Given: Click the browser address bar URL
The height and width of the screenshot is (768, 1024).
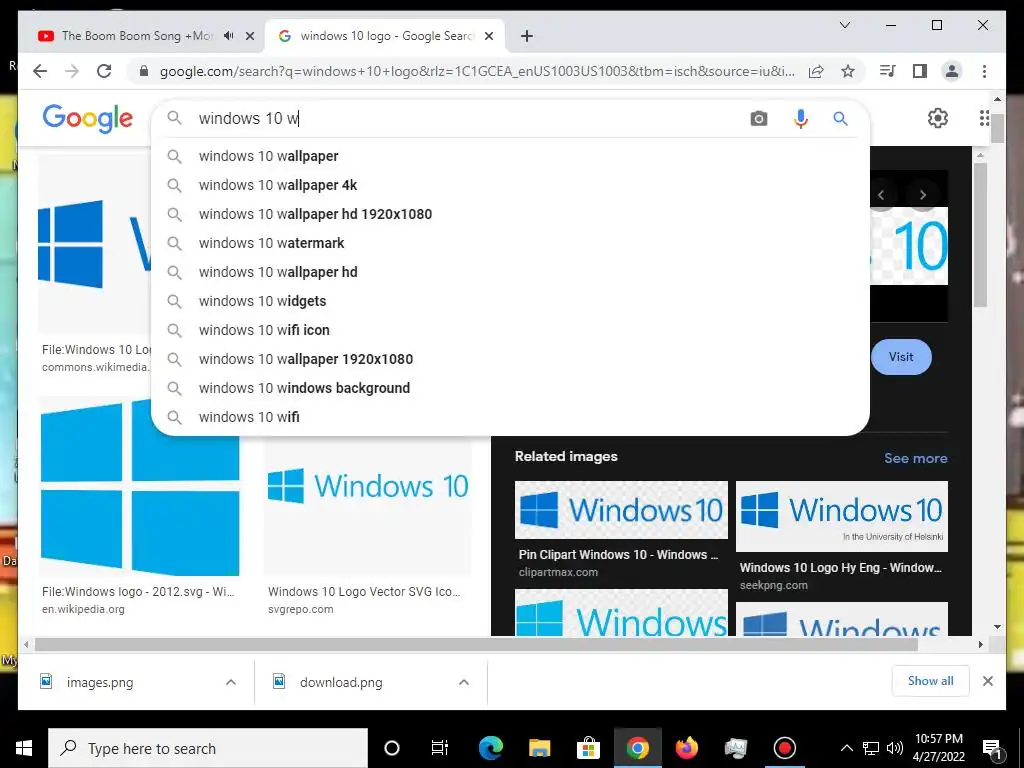Looking at the screenshot, I should click(477, 71).
